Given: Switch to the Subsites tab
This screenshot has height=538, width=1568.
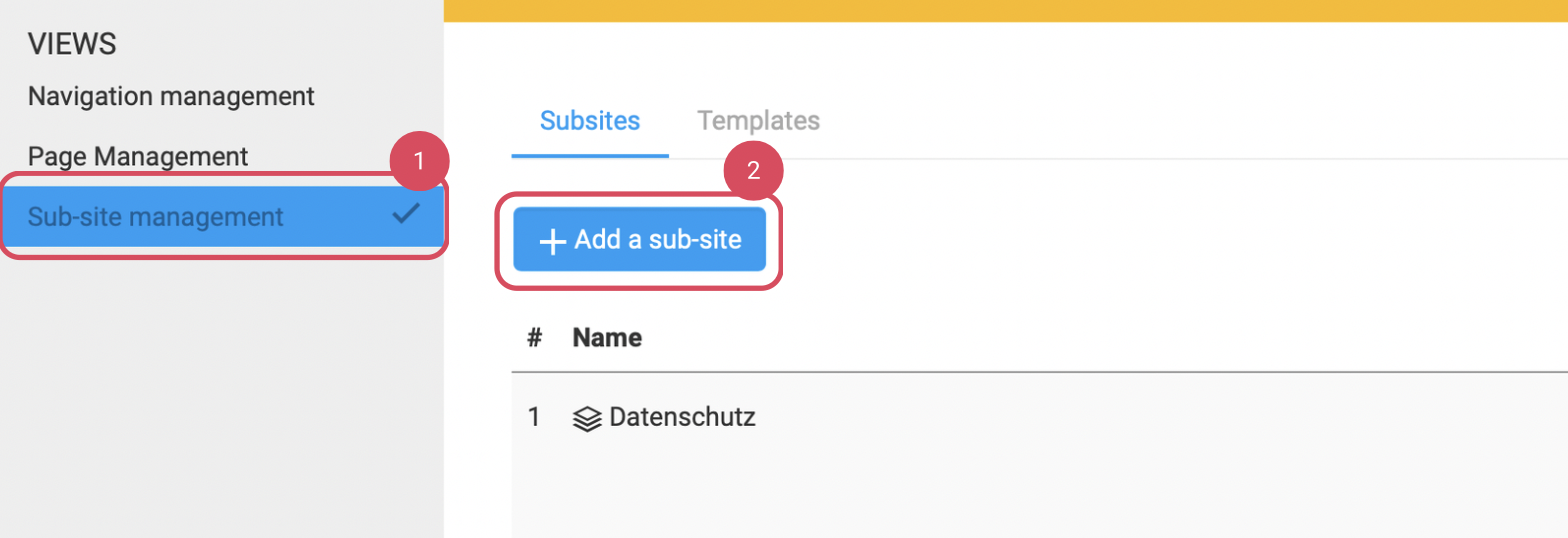Looking at the screenshot, I should point(589,121).
